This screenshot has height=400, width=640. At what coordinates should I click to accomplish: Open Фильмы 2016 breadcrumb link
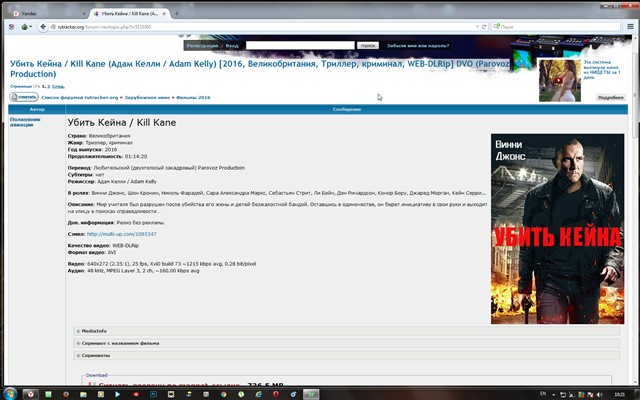[x=193, y=98]
